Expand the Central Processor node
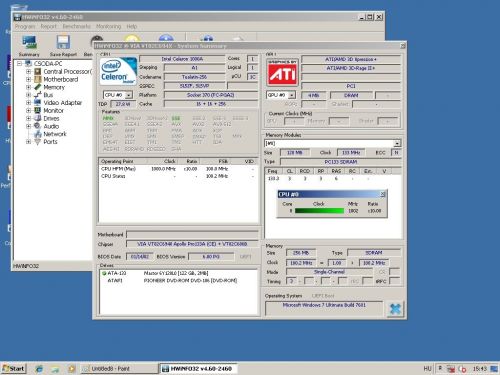This screenshot has width=500, height=375. [29, 72]
